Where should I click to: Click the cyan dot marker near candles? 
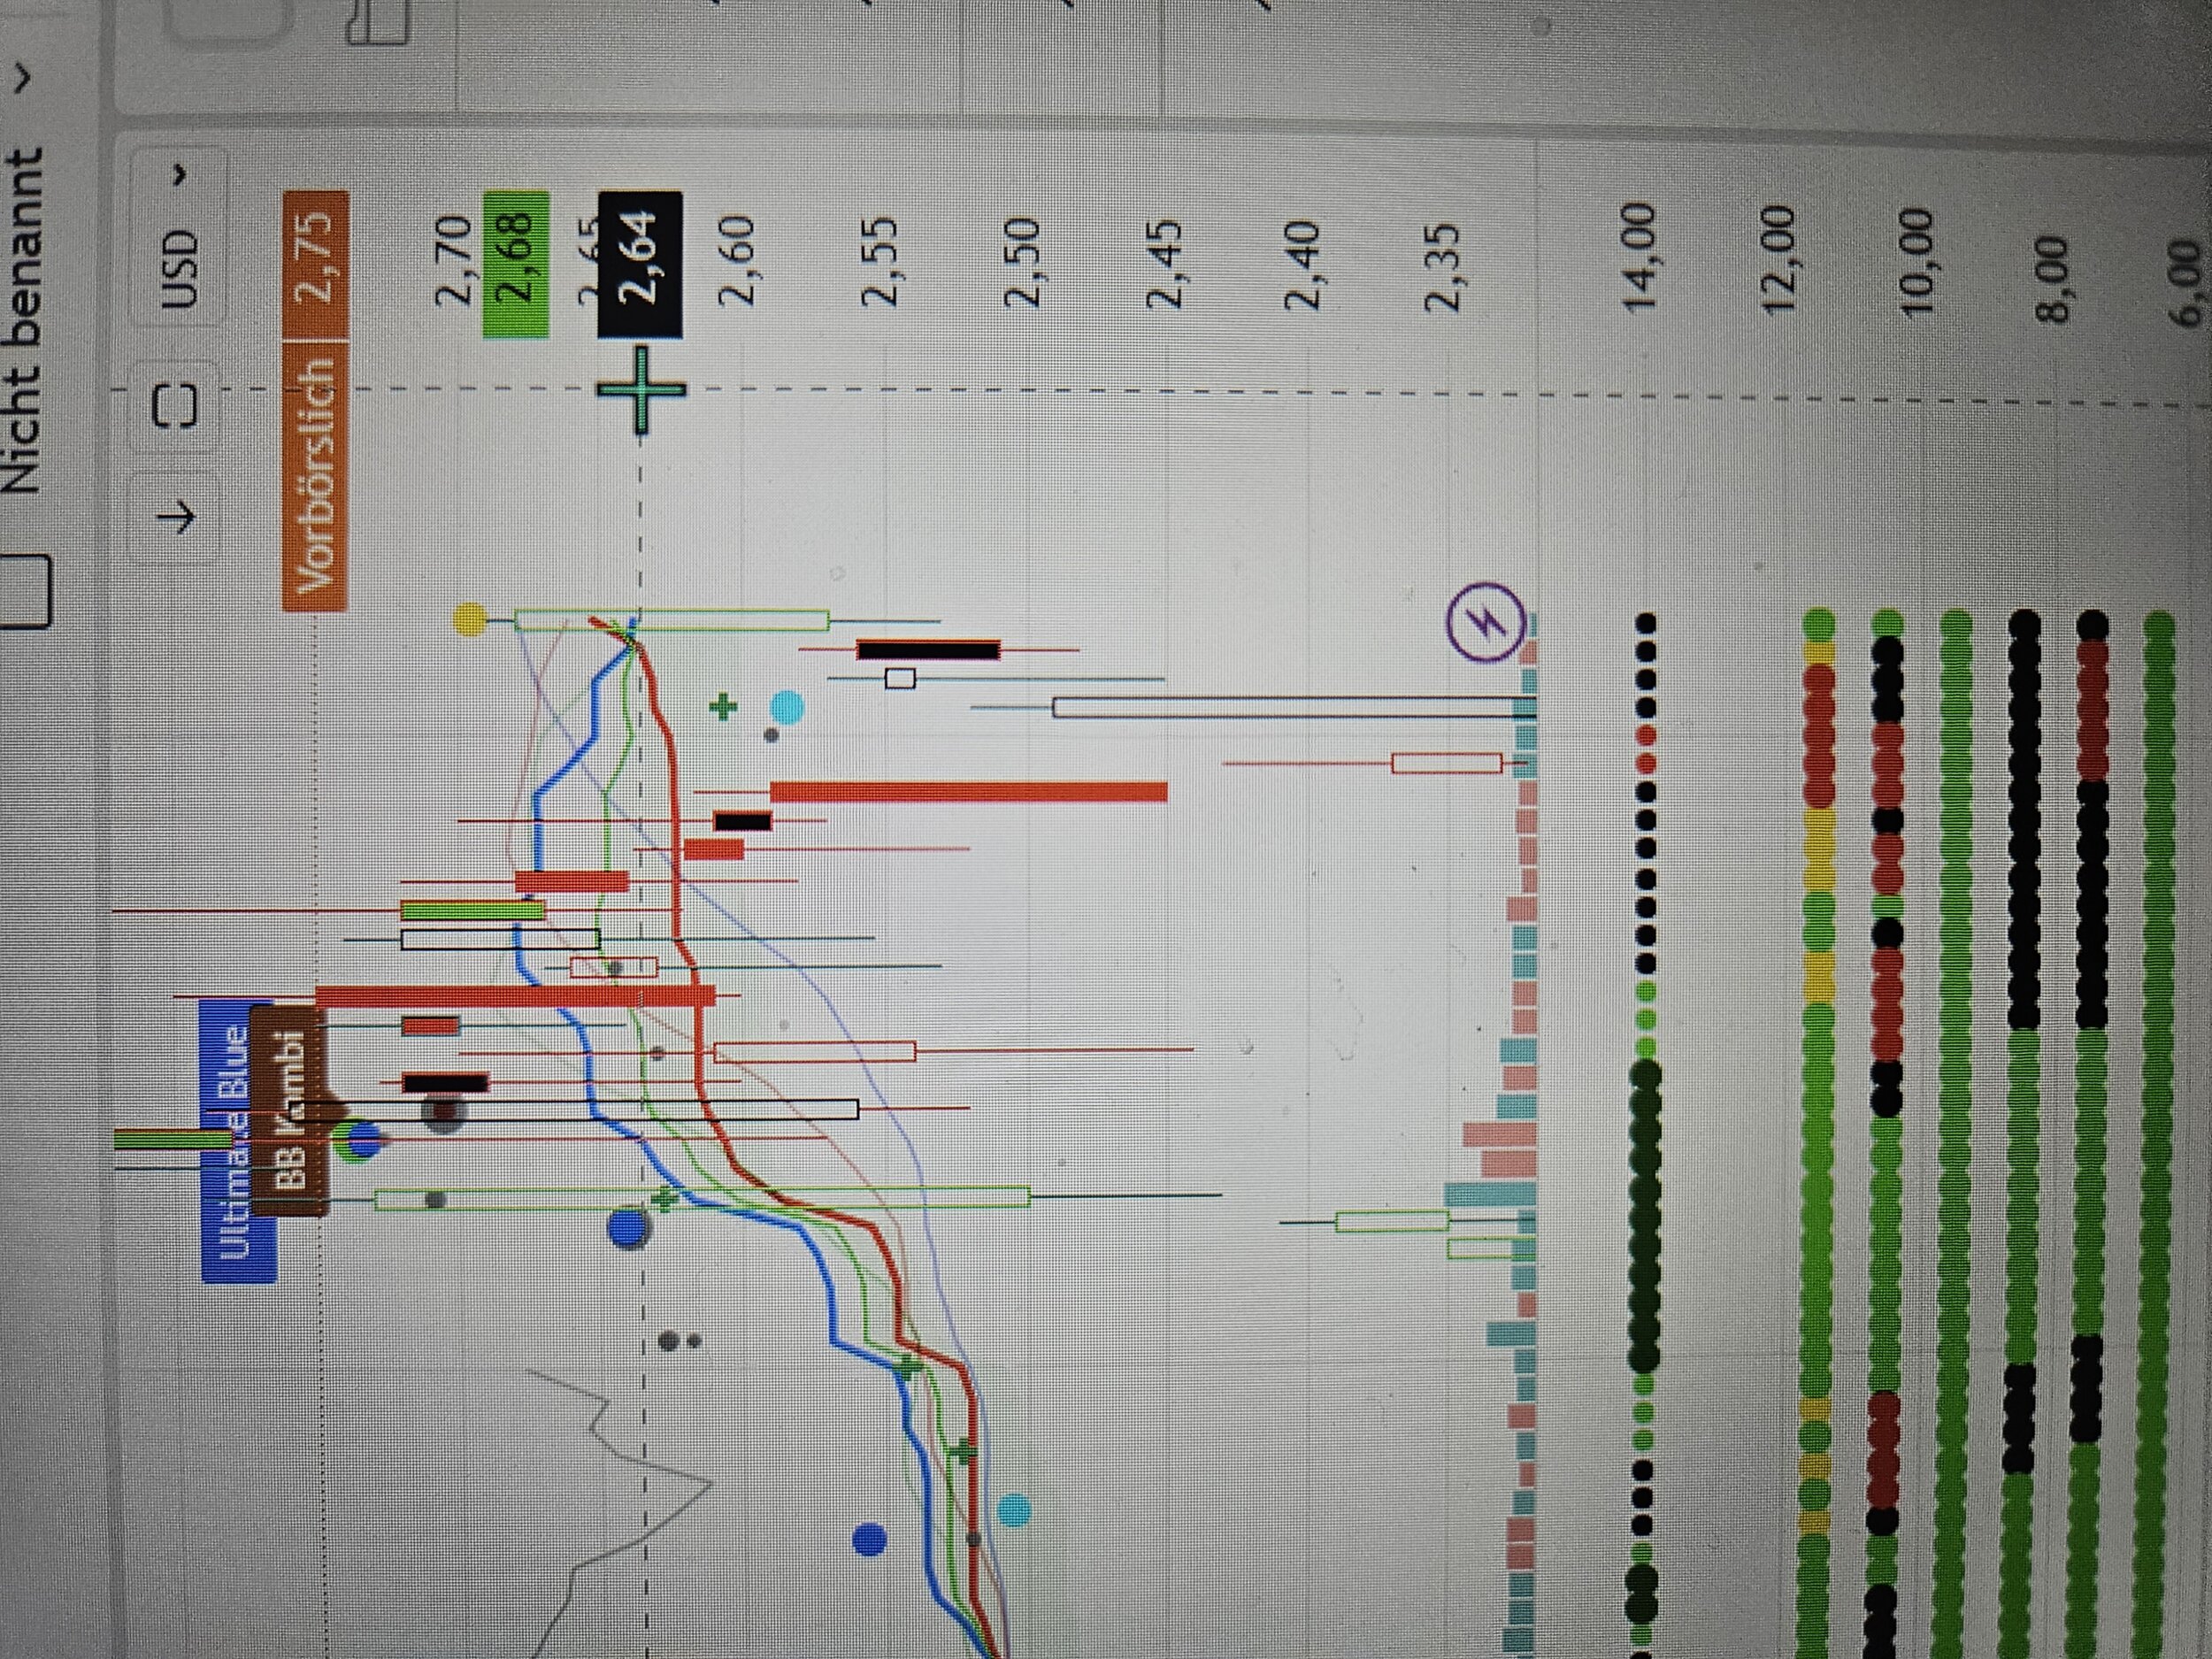point(787,708)
